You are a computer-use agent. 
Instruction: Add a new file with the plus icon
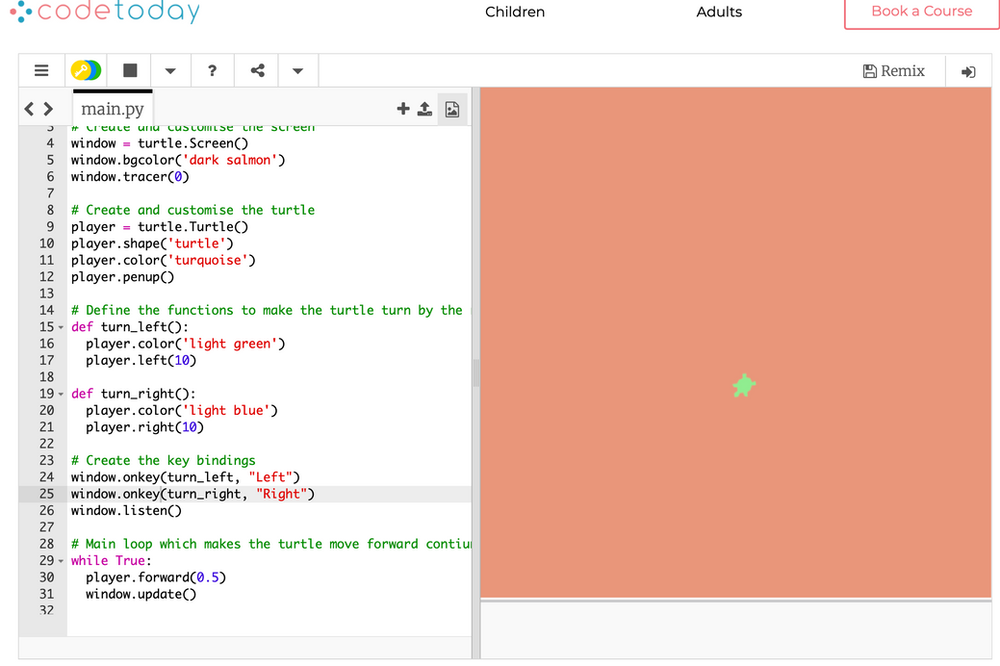tap(403, 108)
